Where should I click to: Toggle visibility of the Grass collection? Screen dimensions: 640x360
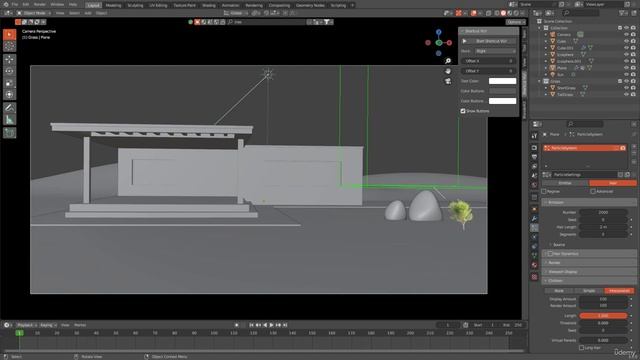coord(626,81)
